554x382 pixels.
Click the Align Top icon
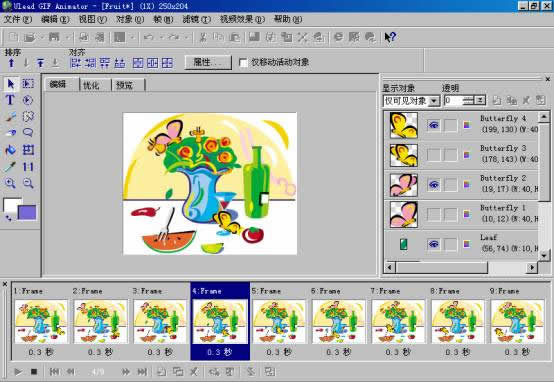[105, 63]
